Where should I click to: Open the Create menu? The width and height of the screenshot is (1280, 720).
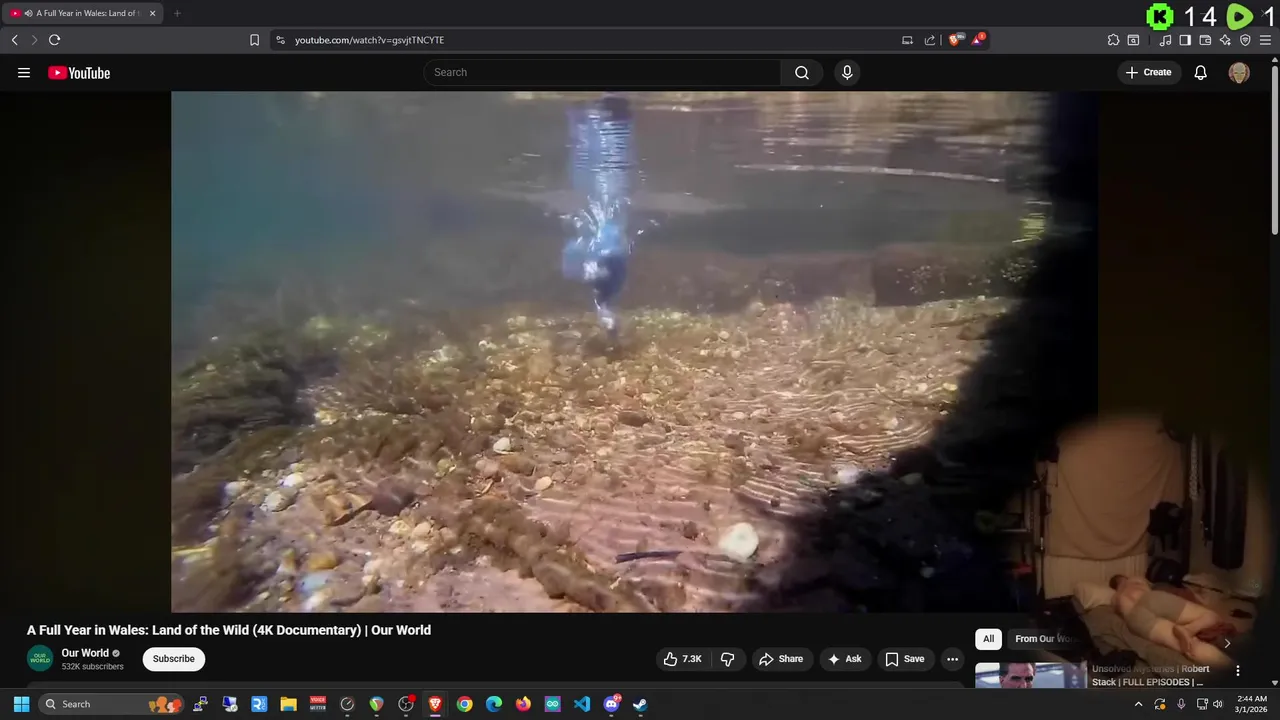pos(1148,72)
